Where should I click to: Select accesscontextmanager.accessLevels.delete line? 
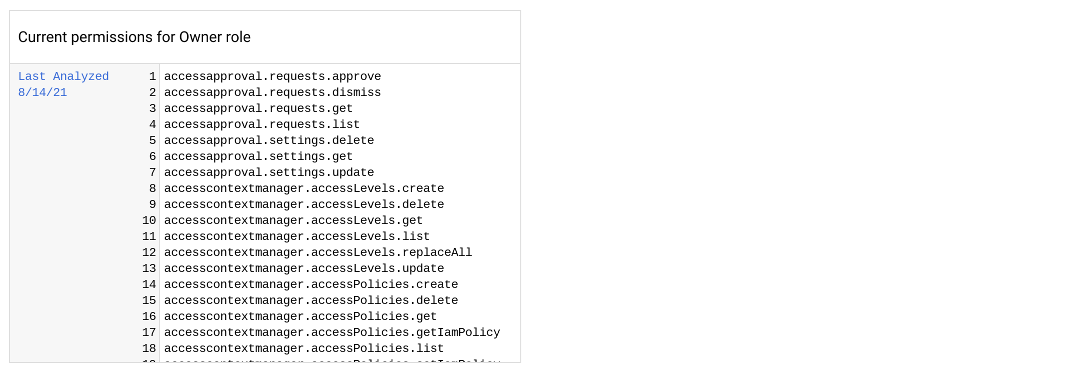pyautogui.click(x=304, y=204)
